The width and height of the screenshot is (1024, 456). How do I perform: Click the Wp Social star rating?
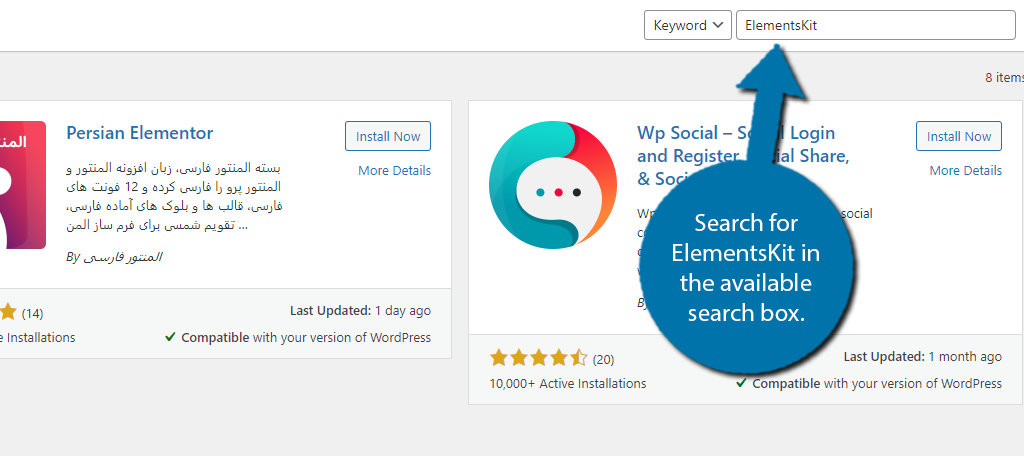pyautogui.click(x=539, y=358)
